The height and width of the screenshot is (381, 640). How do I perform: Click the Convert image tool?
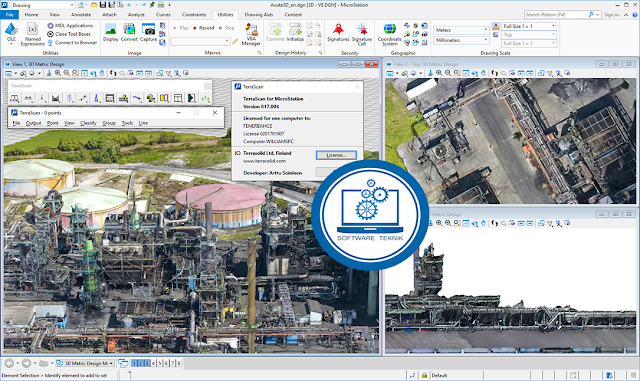point(129,33)
